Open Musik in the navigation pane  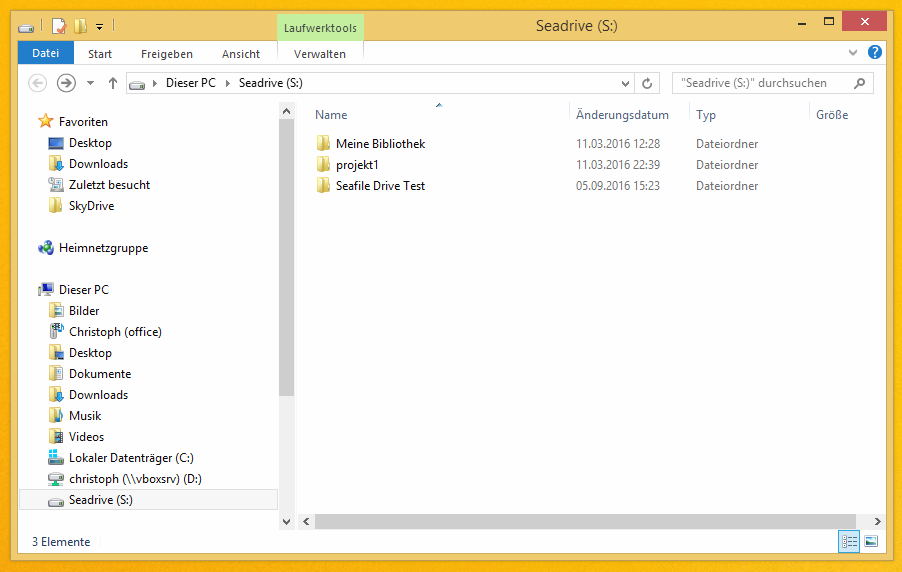click(85, 416)
